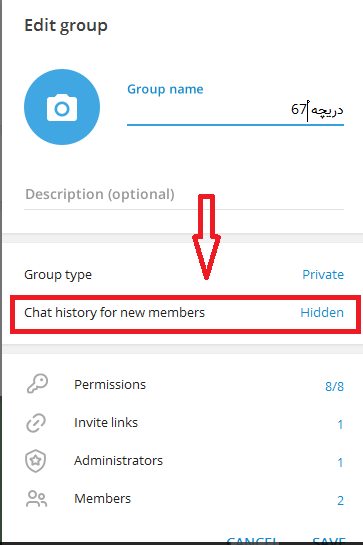Viewport: 363px width, 545px height.
Task: Click the Edit group title
Action: click(66, 26)
